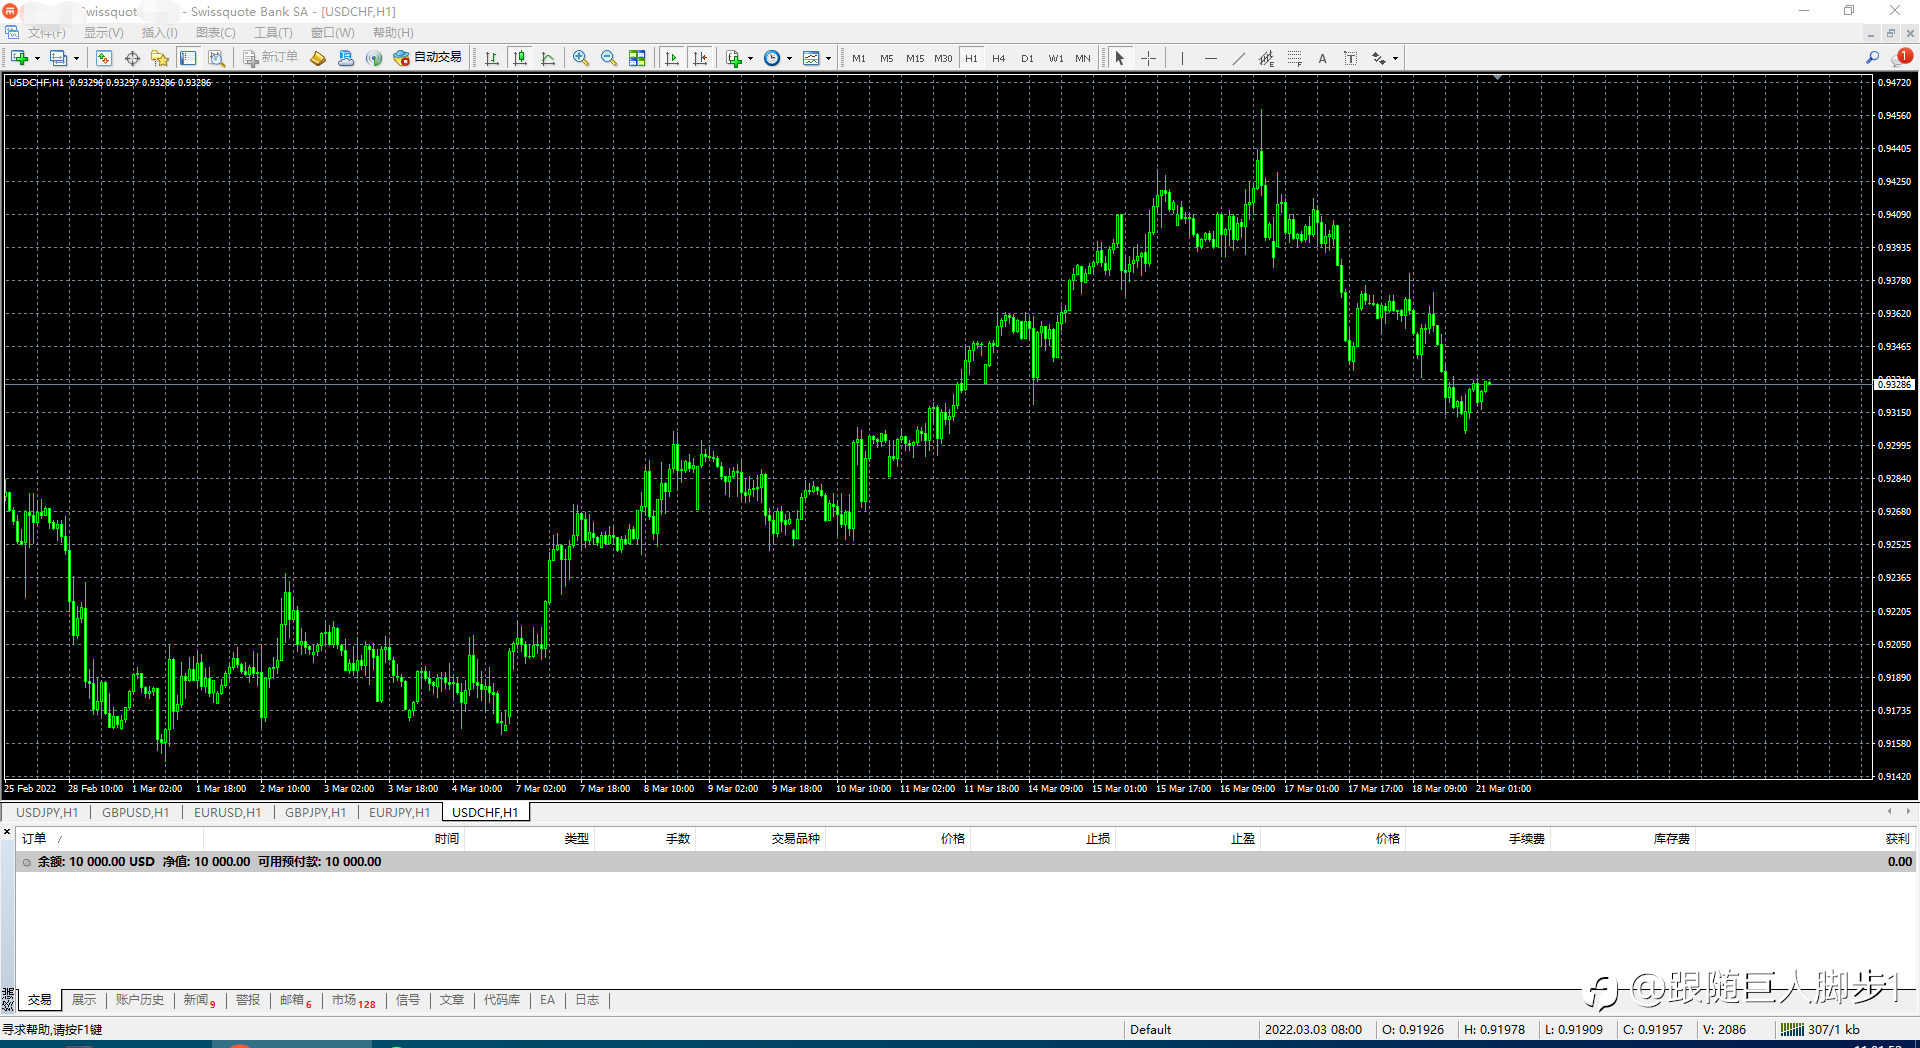Open the chat notification icon
Image resolution: width=1920 pixels, height=1048 pixels.
[1901, 57]
